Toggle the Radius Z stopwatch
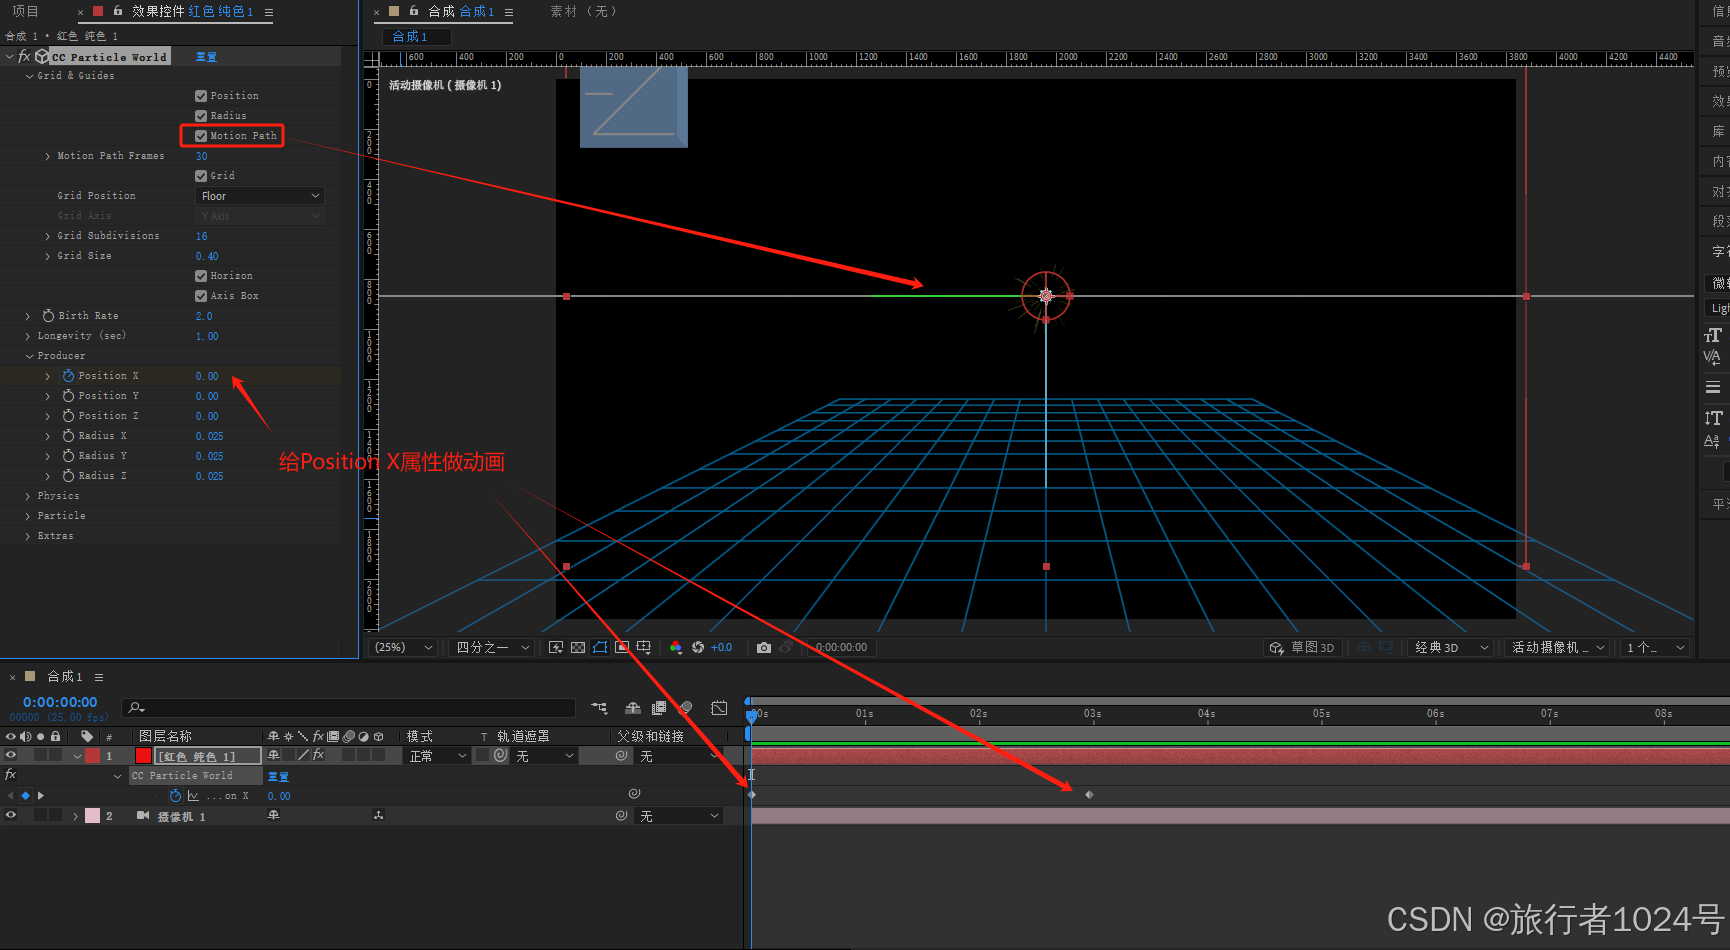The image size is (1730, 950). pyautogui.click(x=68, y=476)
